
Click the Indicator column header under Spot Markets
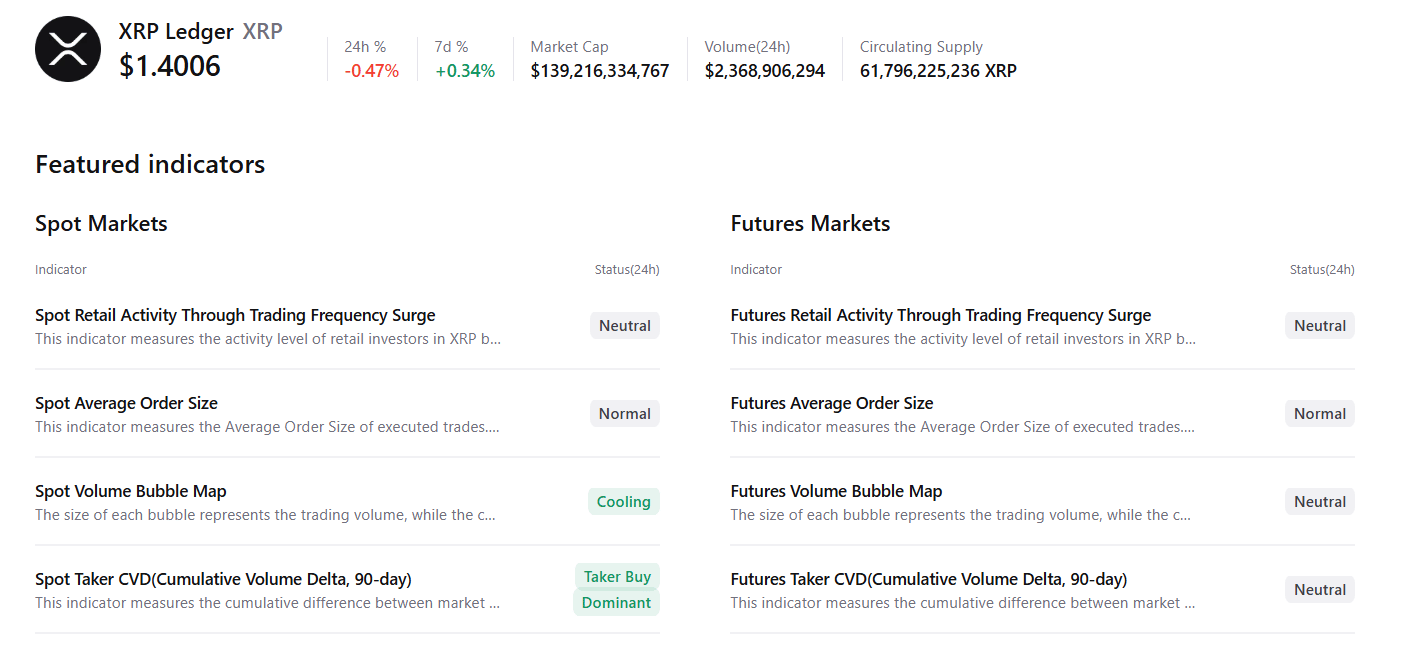coord(61,270)
